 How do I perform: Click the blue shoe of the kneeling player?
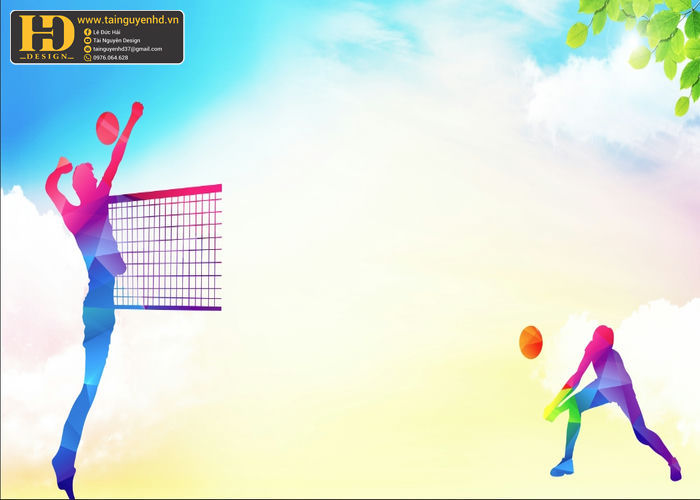[x=562, y=467]
